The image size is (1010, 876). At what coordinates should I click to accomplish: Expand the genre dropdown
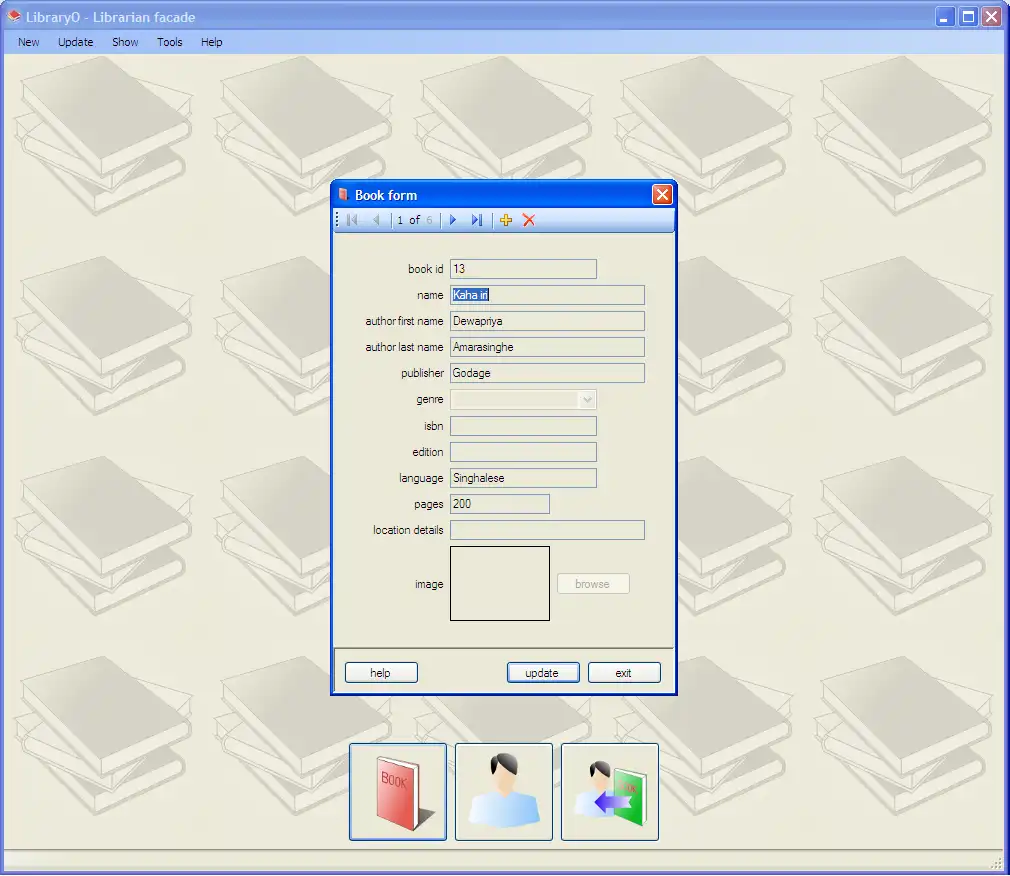coord(587,400)
